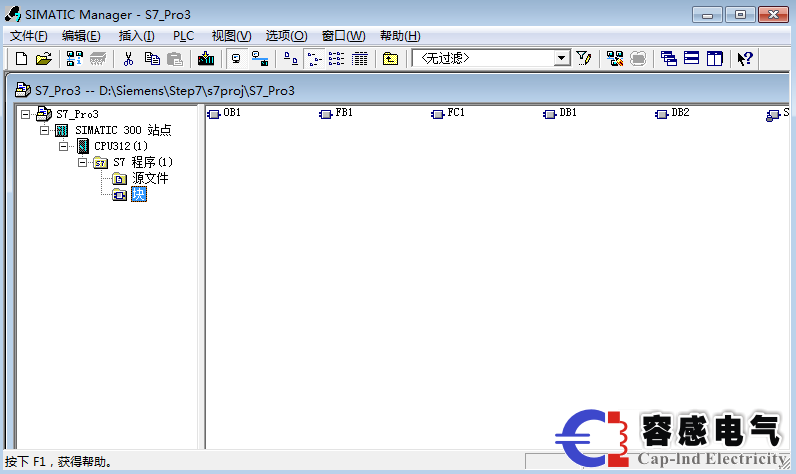Viewport: 796px width, 474px height.
Task: Switch to Large Icons view
Action: [x=290, y=59]
